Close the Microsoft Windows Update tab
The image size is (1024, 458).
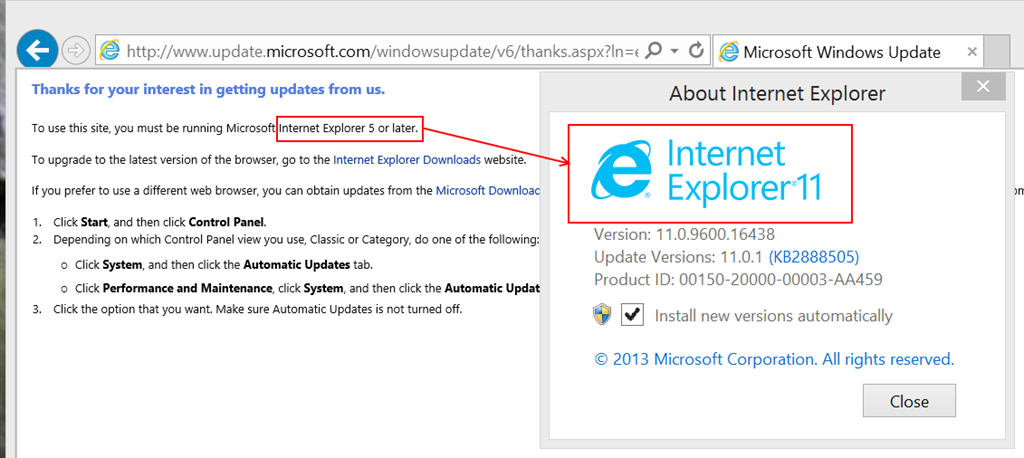tap(971, 52)
